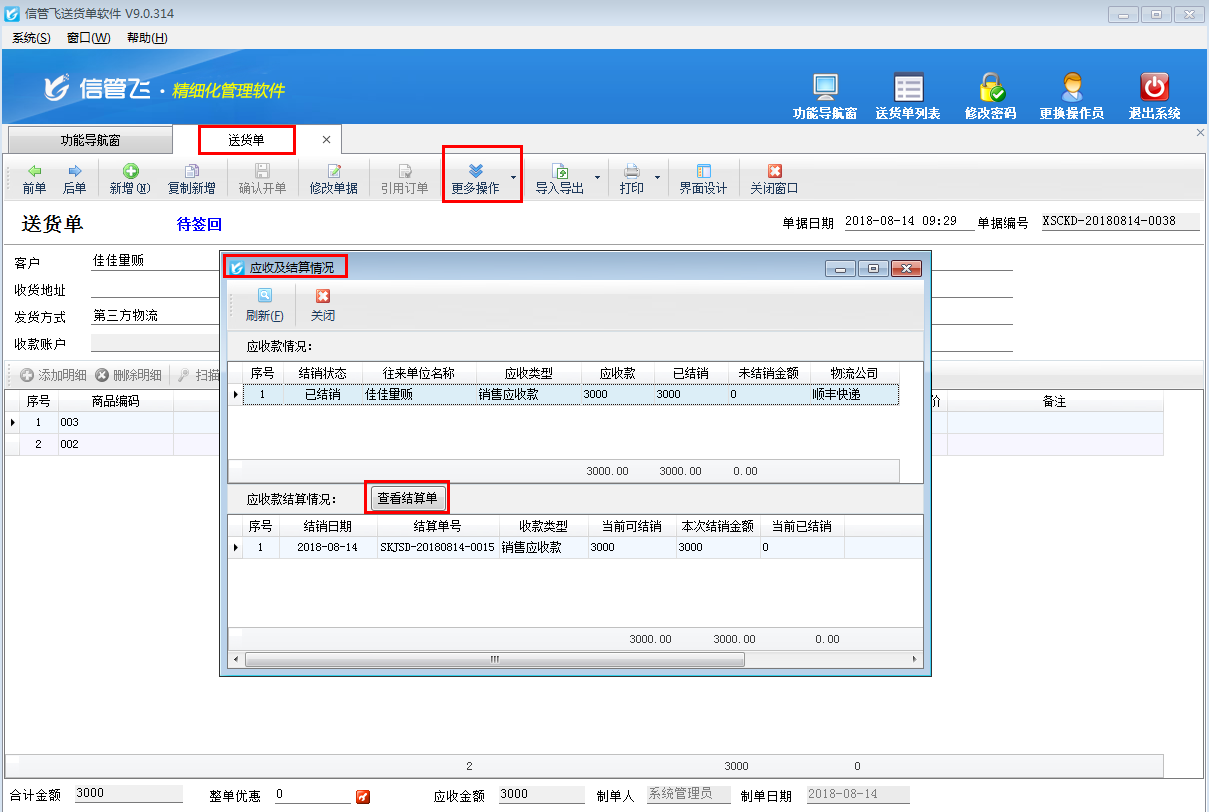Click the 修改密码 change password icon

tap(989, 93)
